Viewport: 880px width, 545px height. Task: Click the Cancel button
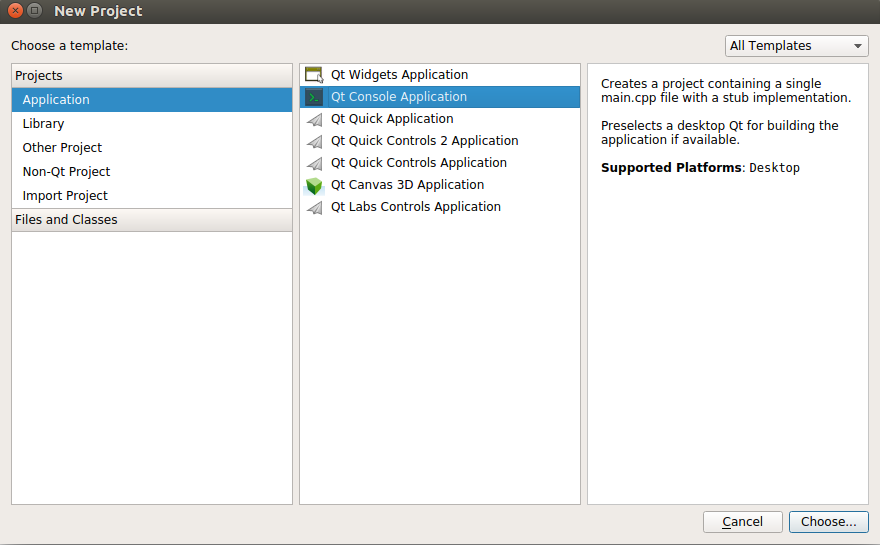(742, 522)
